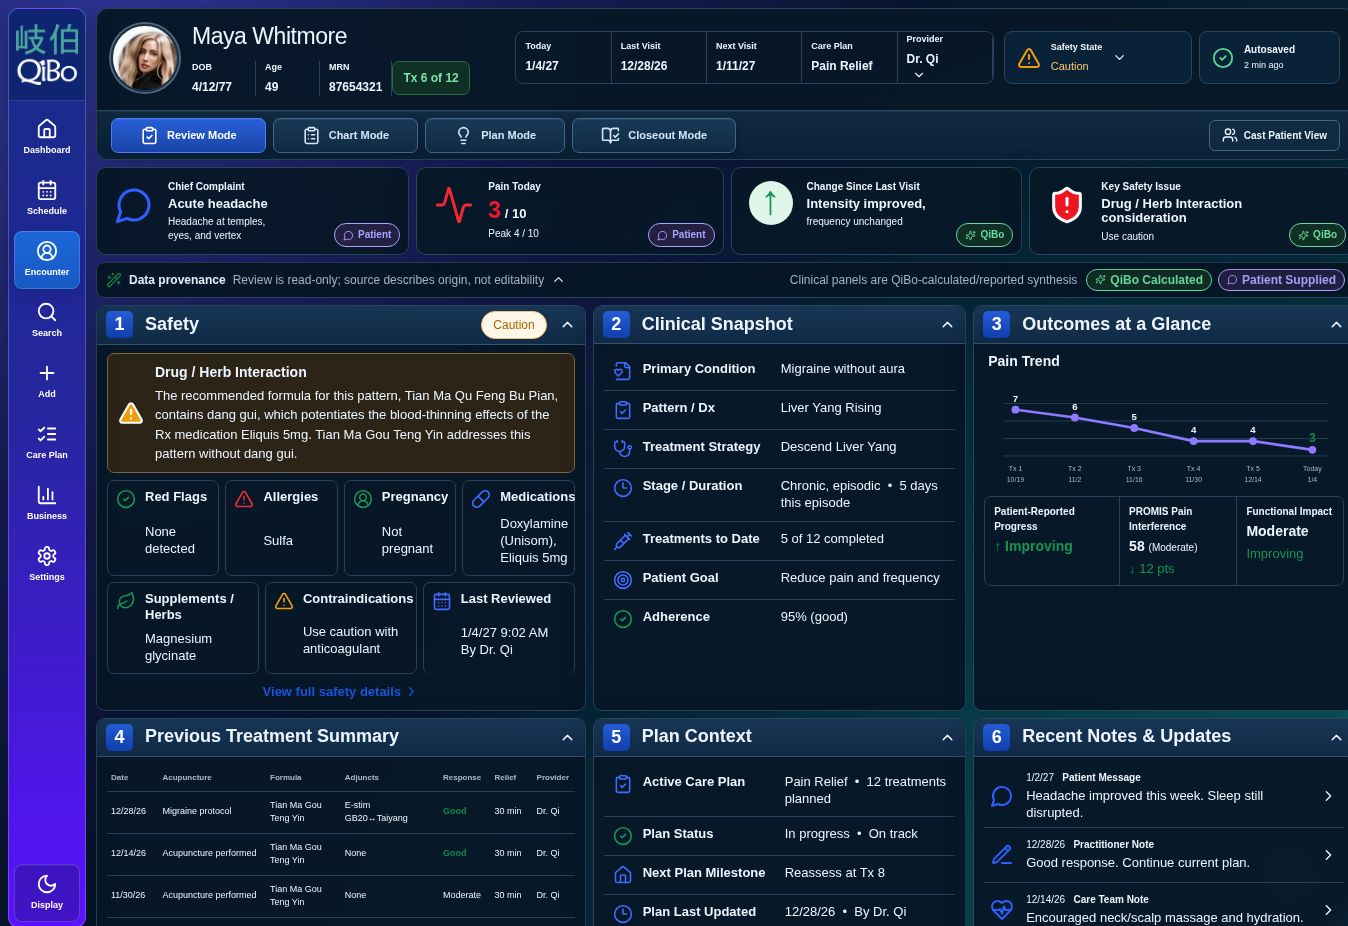Collapse the Clinical Snapshot panel
The height and width of the screenshot is (926, 1348).
tap(947, 325)
